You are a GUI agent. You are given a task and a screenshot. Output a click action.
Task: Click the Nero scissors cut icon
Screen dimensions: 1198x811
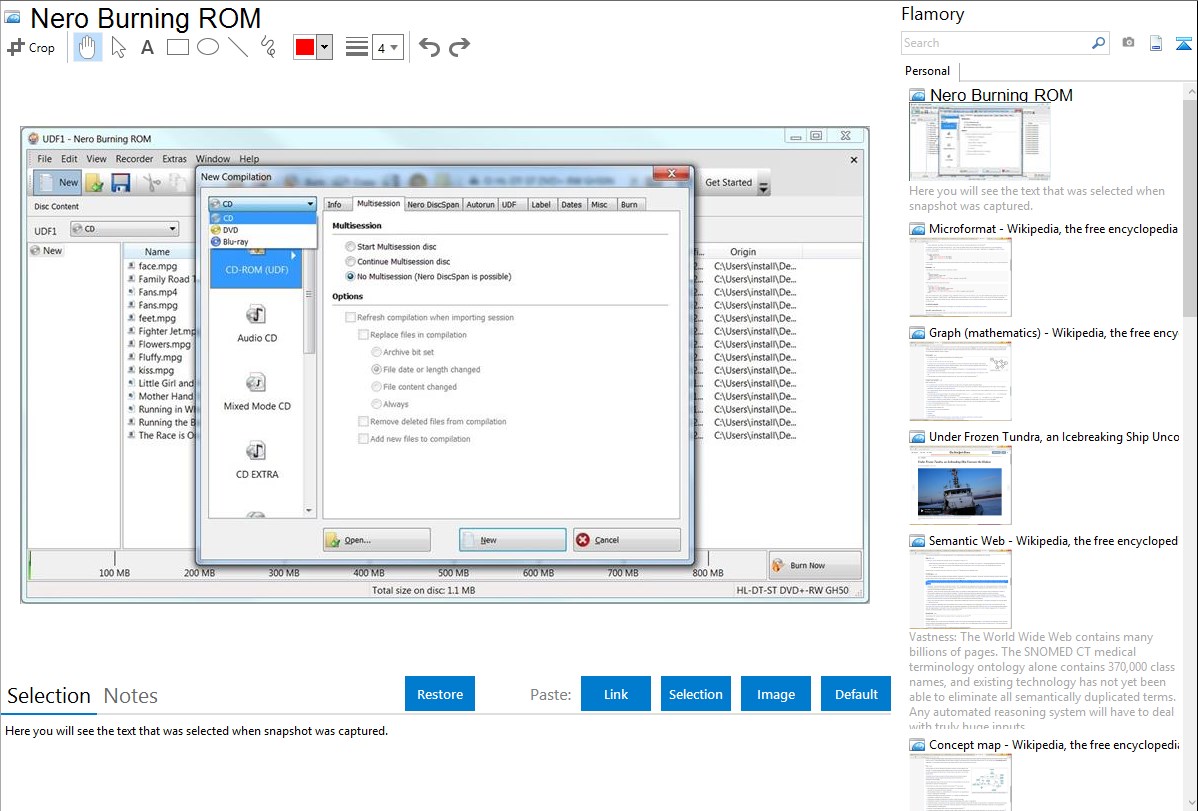152,183
